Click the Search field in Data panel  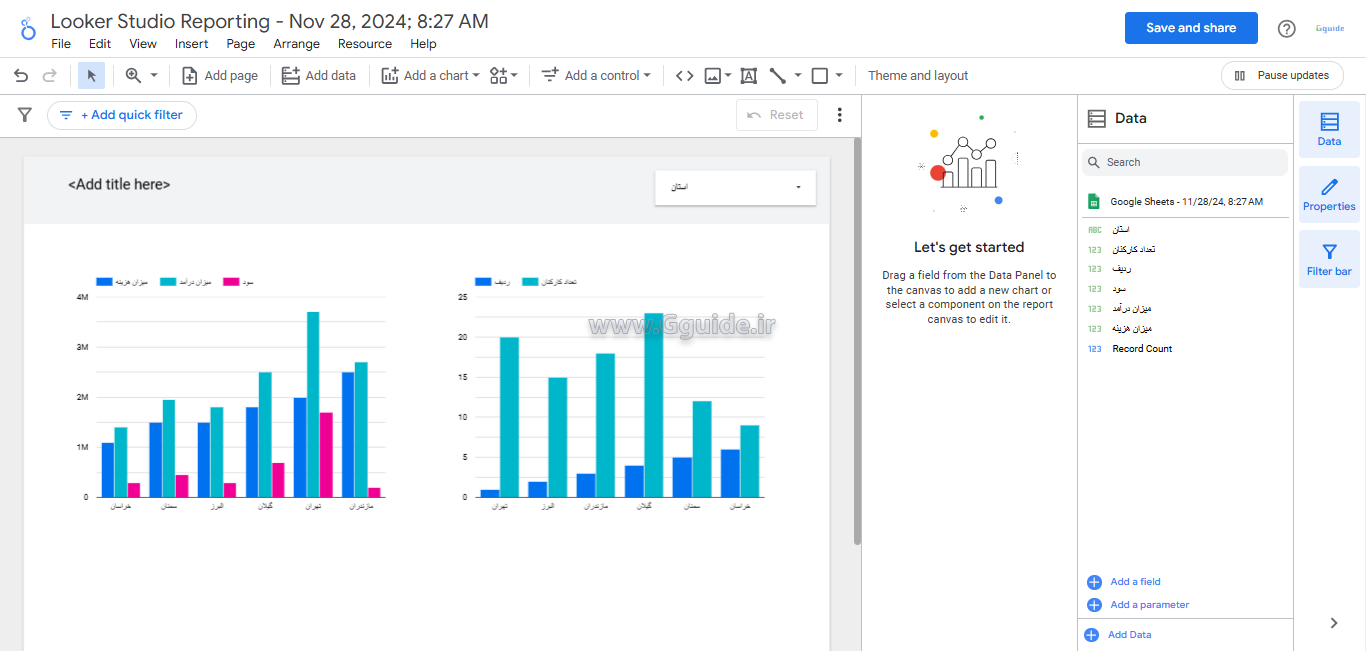click(1185, 162)
